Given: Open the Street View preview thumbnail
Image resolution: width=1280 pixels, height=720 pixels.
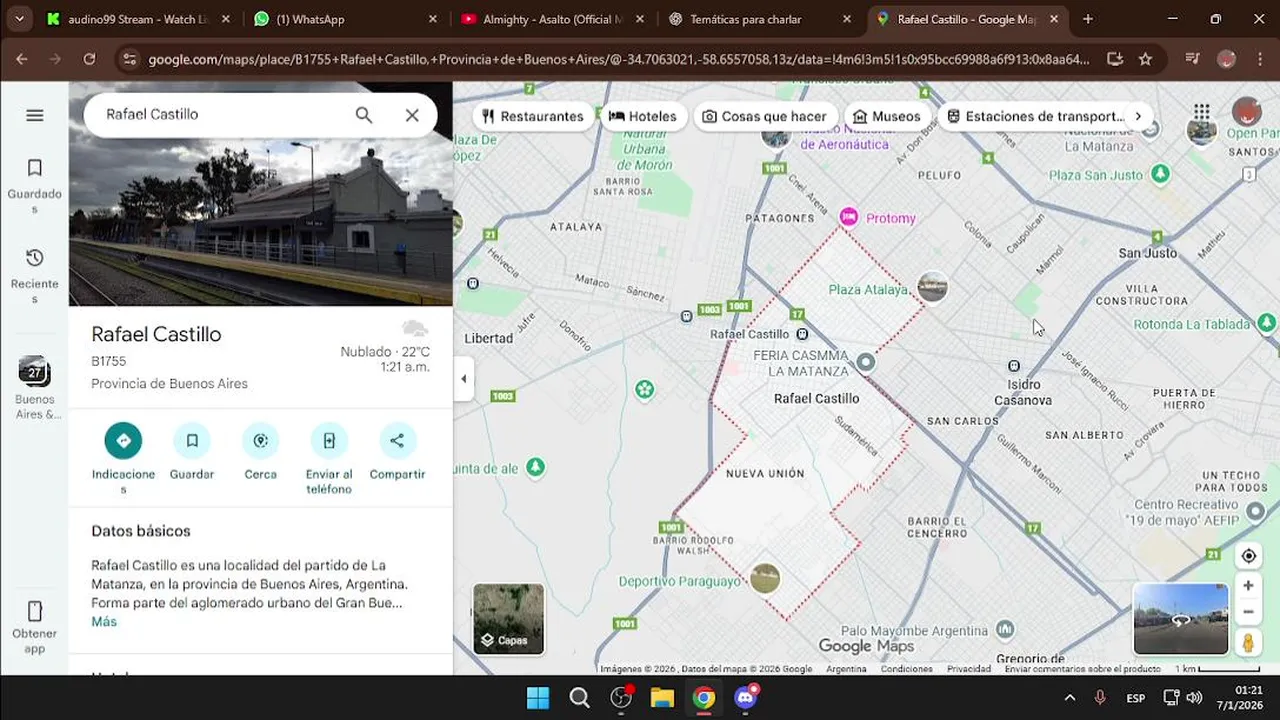Looking at the screenshot, I should click(1181, 619).
